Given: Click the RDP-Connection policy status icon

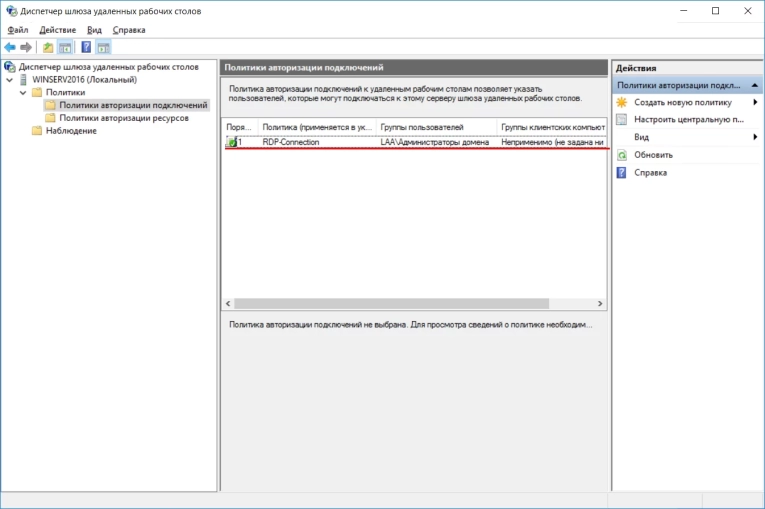Looking at the screenshot, I should (x=232, y=142).
